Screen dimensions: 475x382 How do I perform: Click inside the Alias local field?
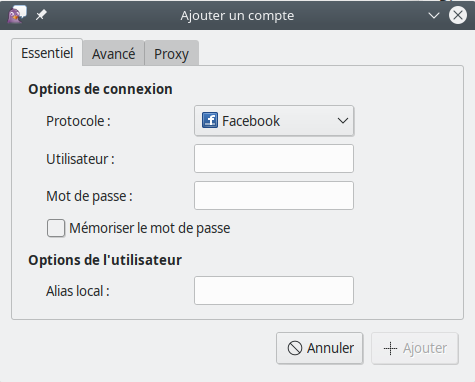pos(274,290)
